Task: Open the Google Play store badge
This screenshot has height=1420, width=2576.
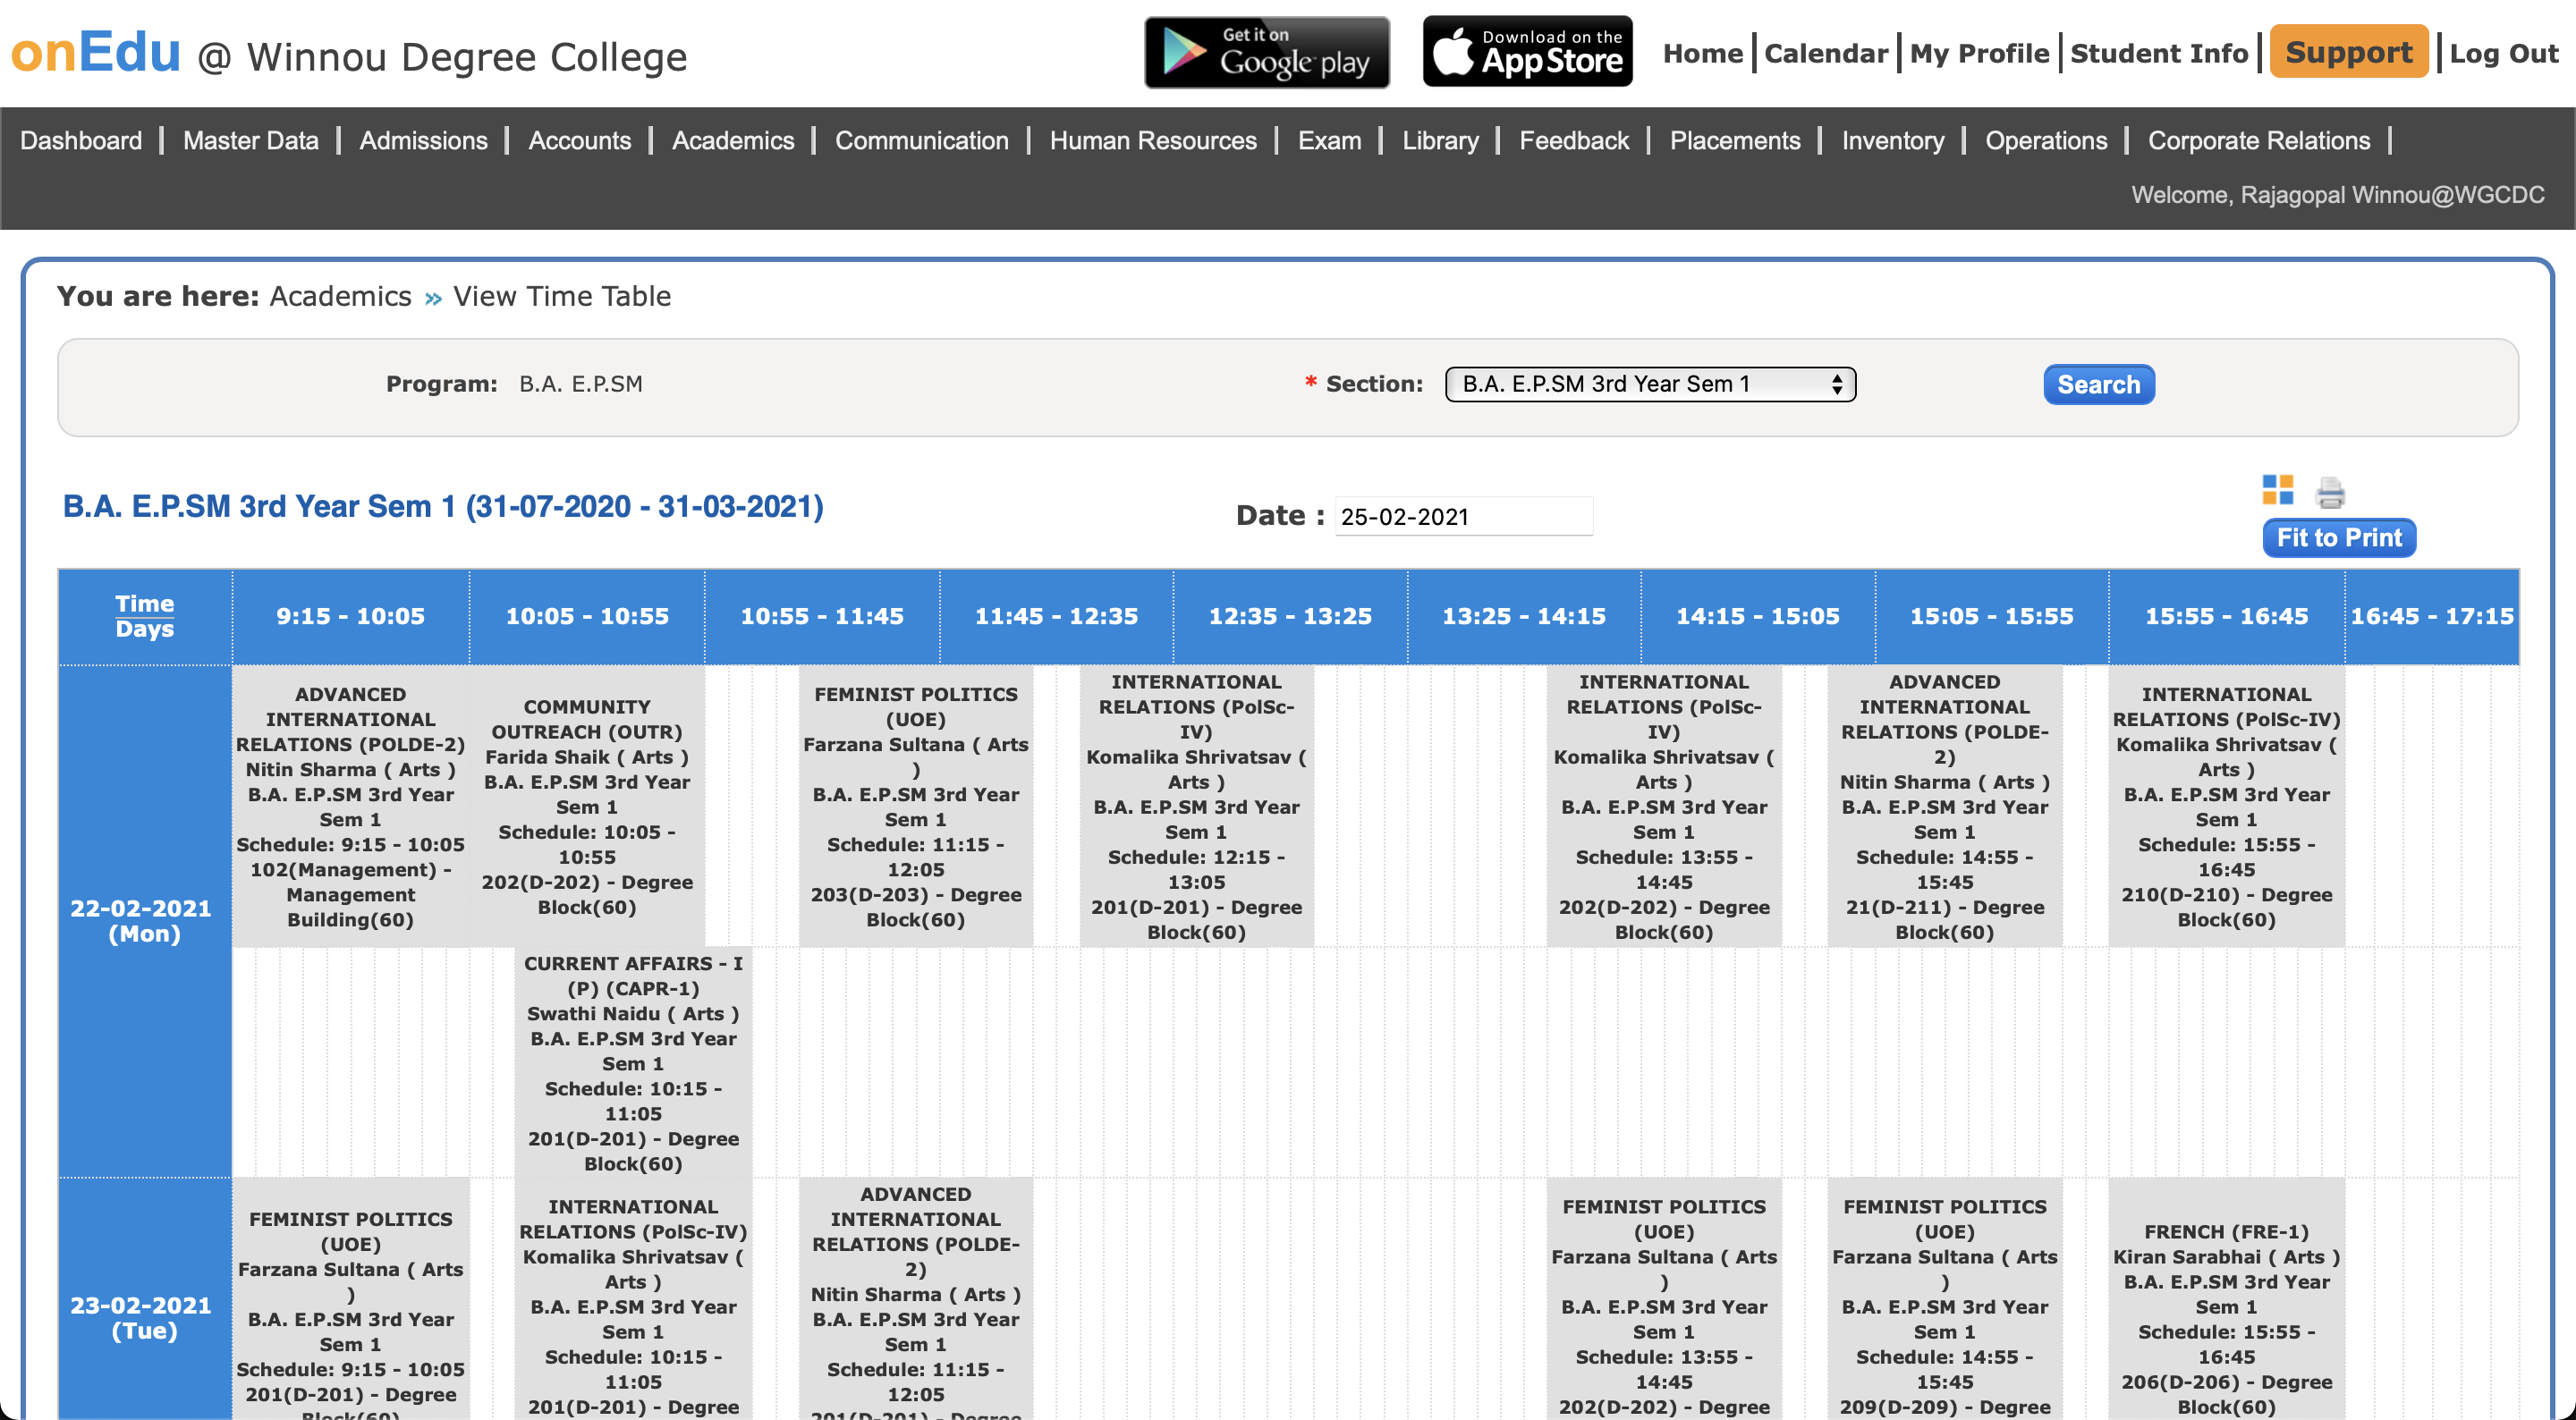Action: coord(1266,52)
